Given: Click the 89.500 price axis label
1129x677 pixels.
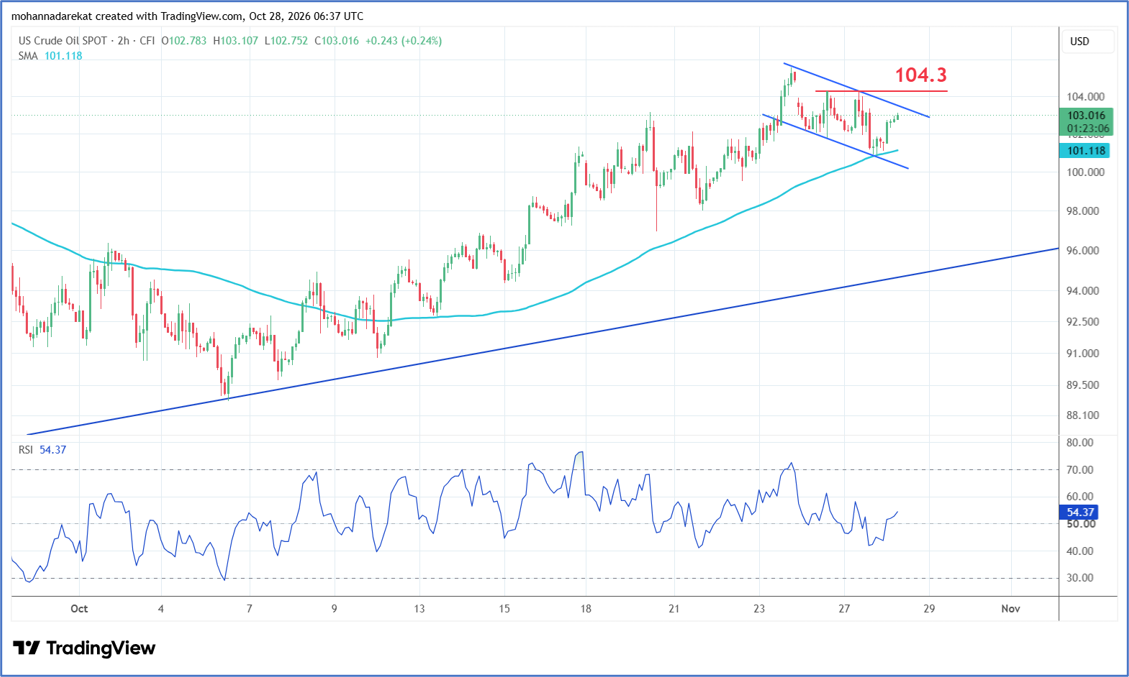Looking at the screenshot, I should point(1082,385).
